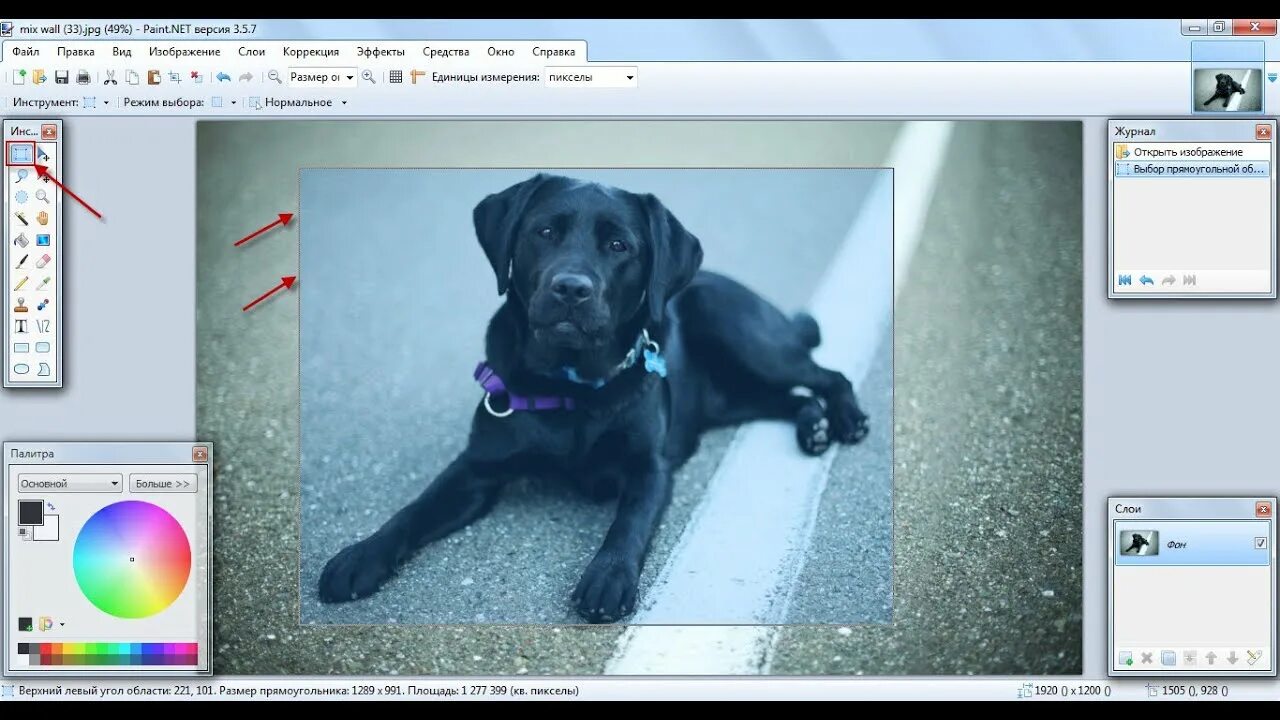Screen dimensions: 1280x720
Task: Select the Move Selected Pixels tool
Action: tap(43, 154)
